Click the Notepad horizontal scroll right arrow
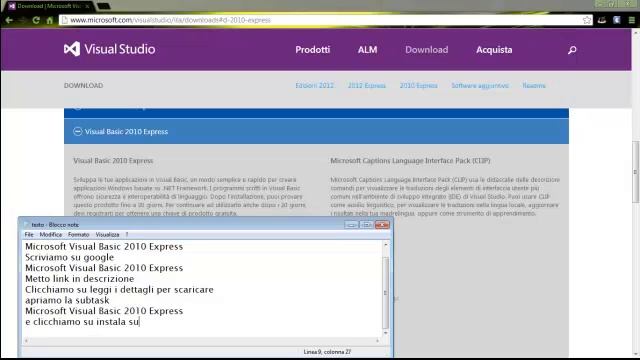 (x=378, y=340)
